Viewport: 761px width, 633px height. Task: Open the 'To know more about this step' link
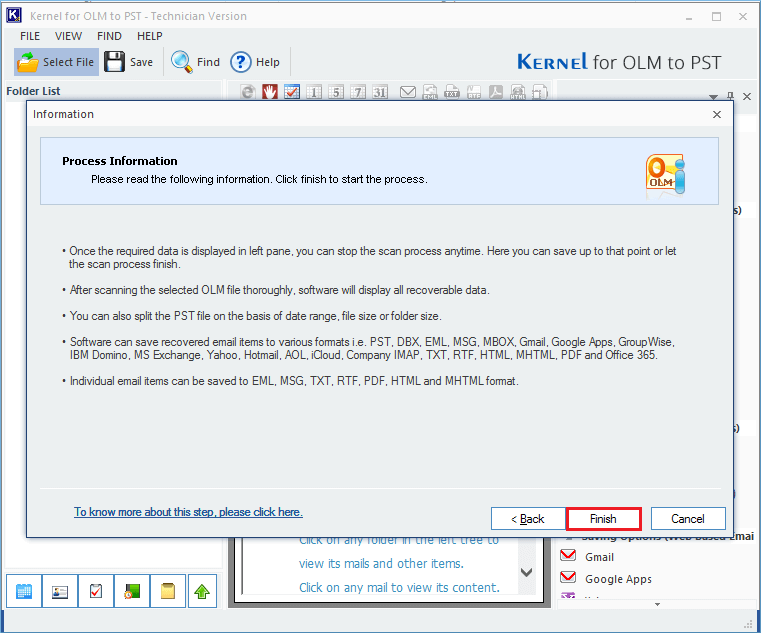tap(188, 512)
